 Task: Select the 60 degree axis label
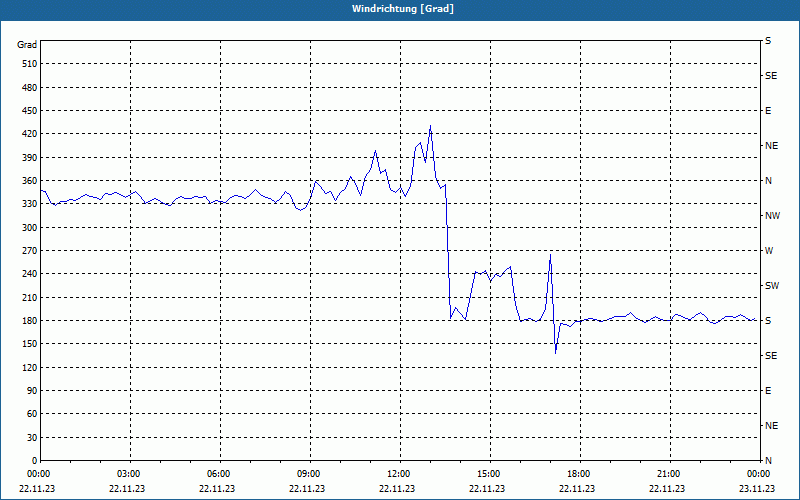[x=32, y=414]
